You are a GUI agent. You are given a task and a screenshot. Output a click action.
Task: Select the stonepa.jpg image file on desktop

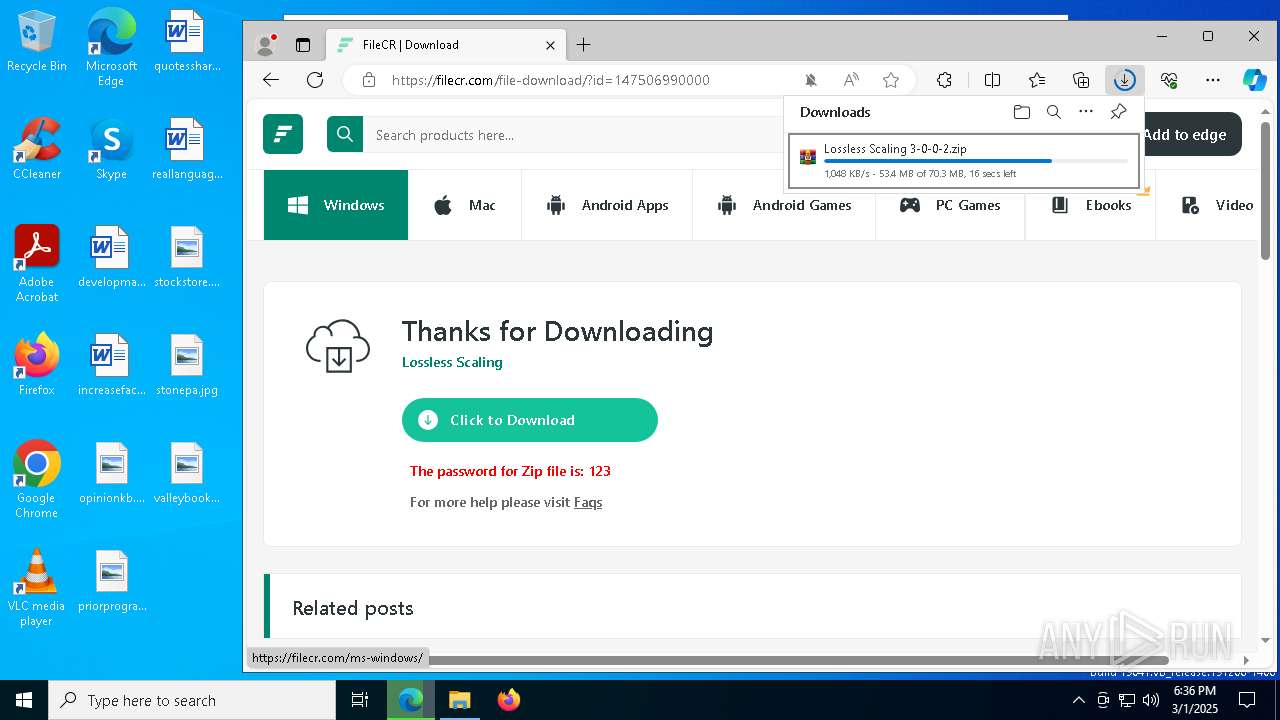tap(186, 366)
